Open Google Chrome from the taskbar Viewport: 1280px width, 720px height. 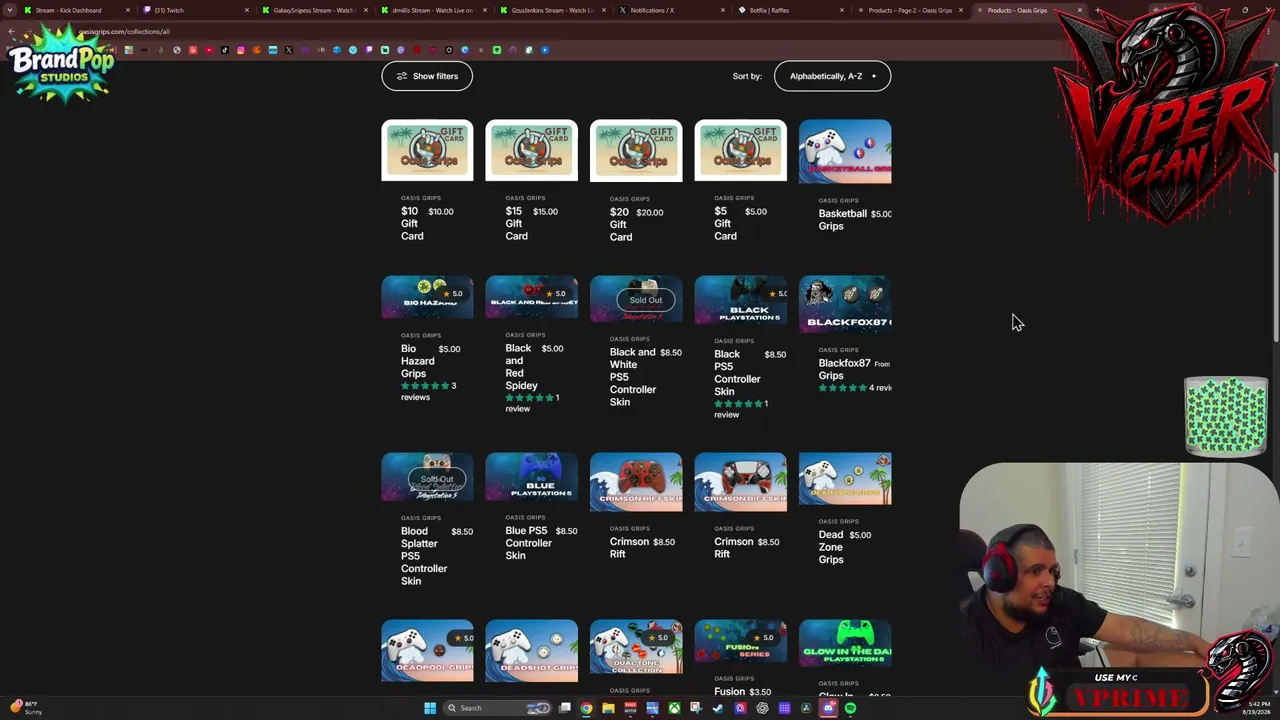[x=586, y=708]
